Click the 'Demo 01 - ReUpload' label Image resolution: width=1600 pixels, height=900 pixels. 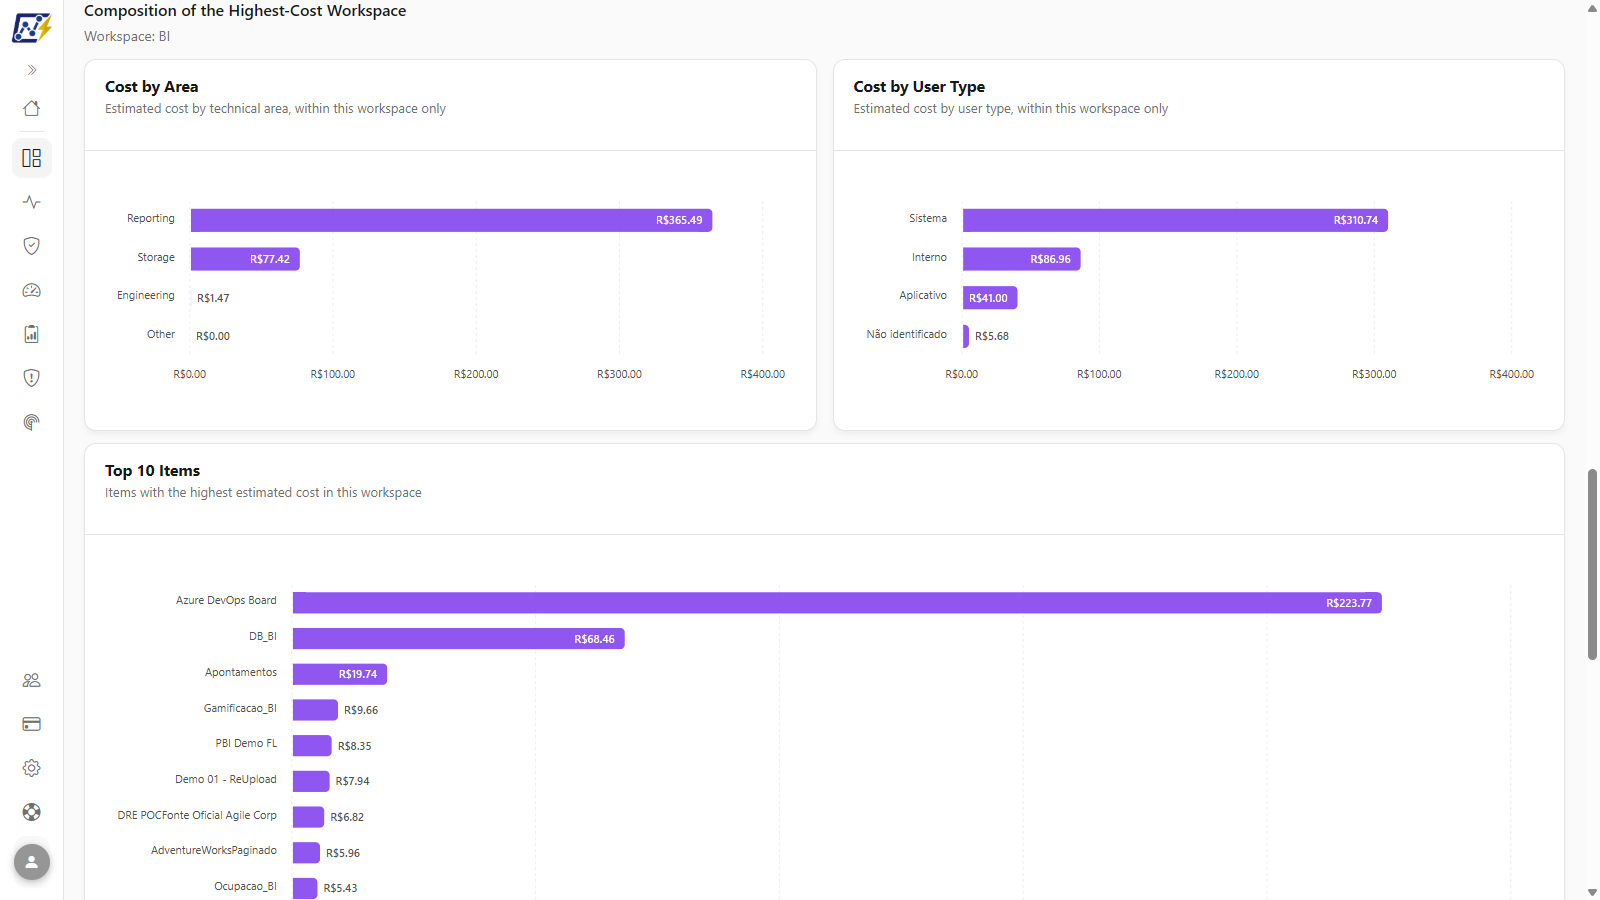(226, 780)
